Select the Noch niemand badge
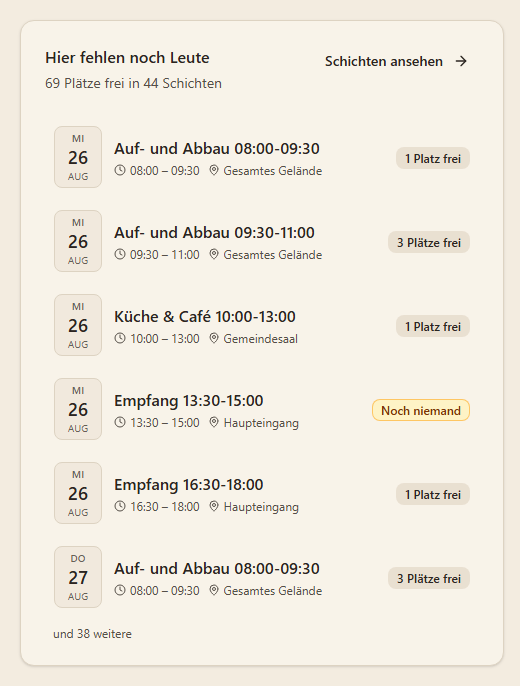The height and width of the screenshot is (686, 520). tap(421, 410)
